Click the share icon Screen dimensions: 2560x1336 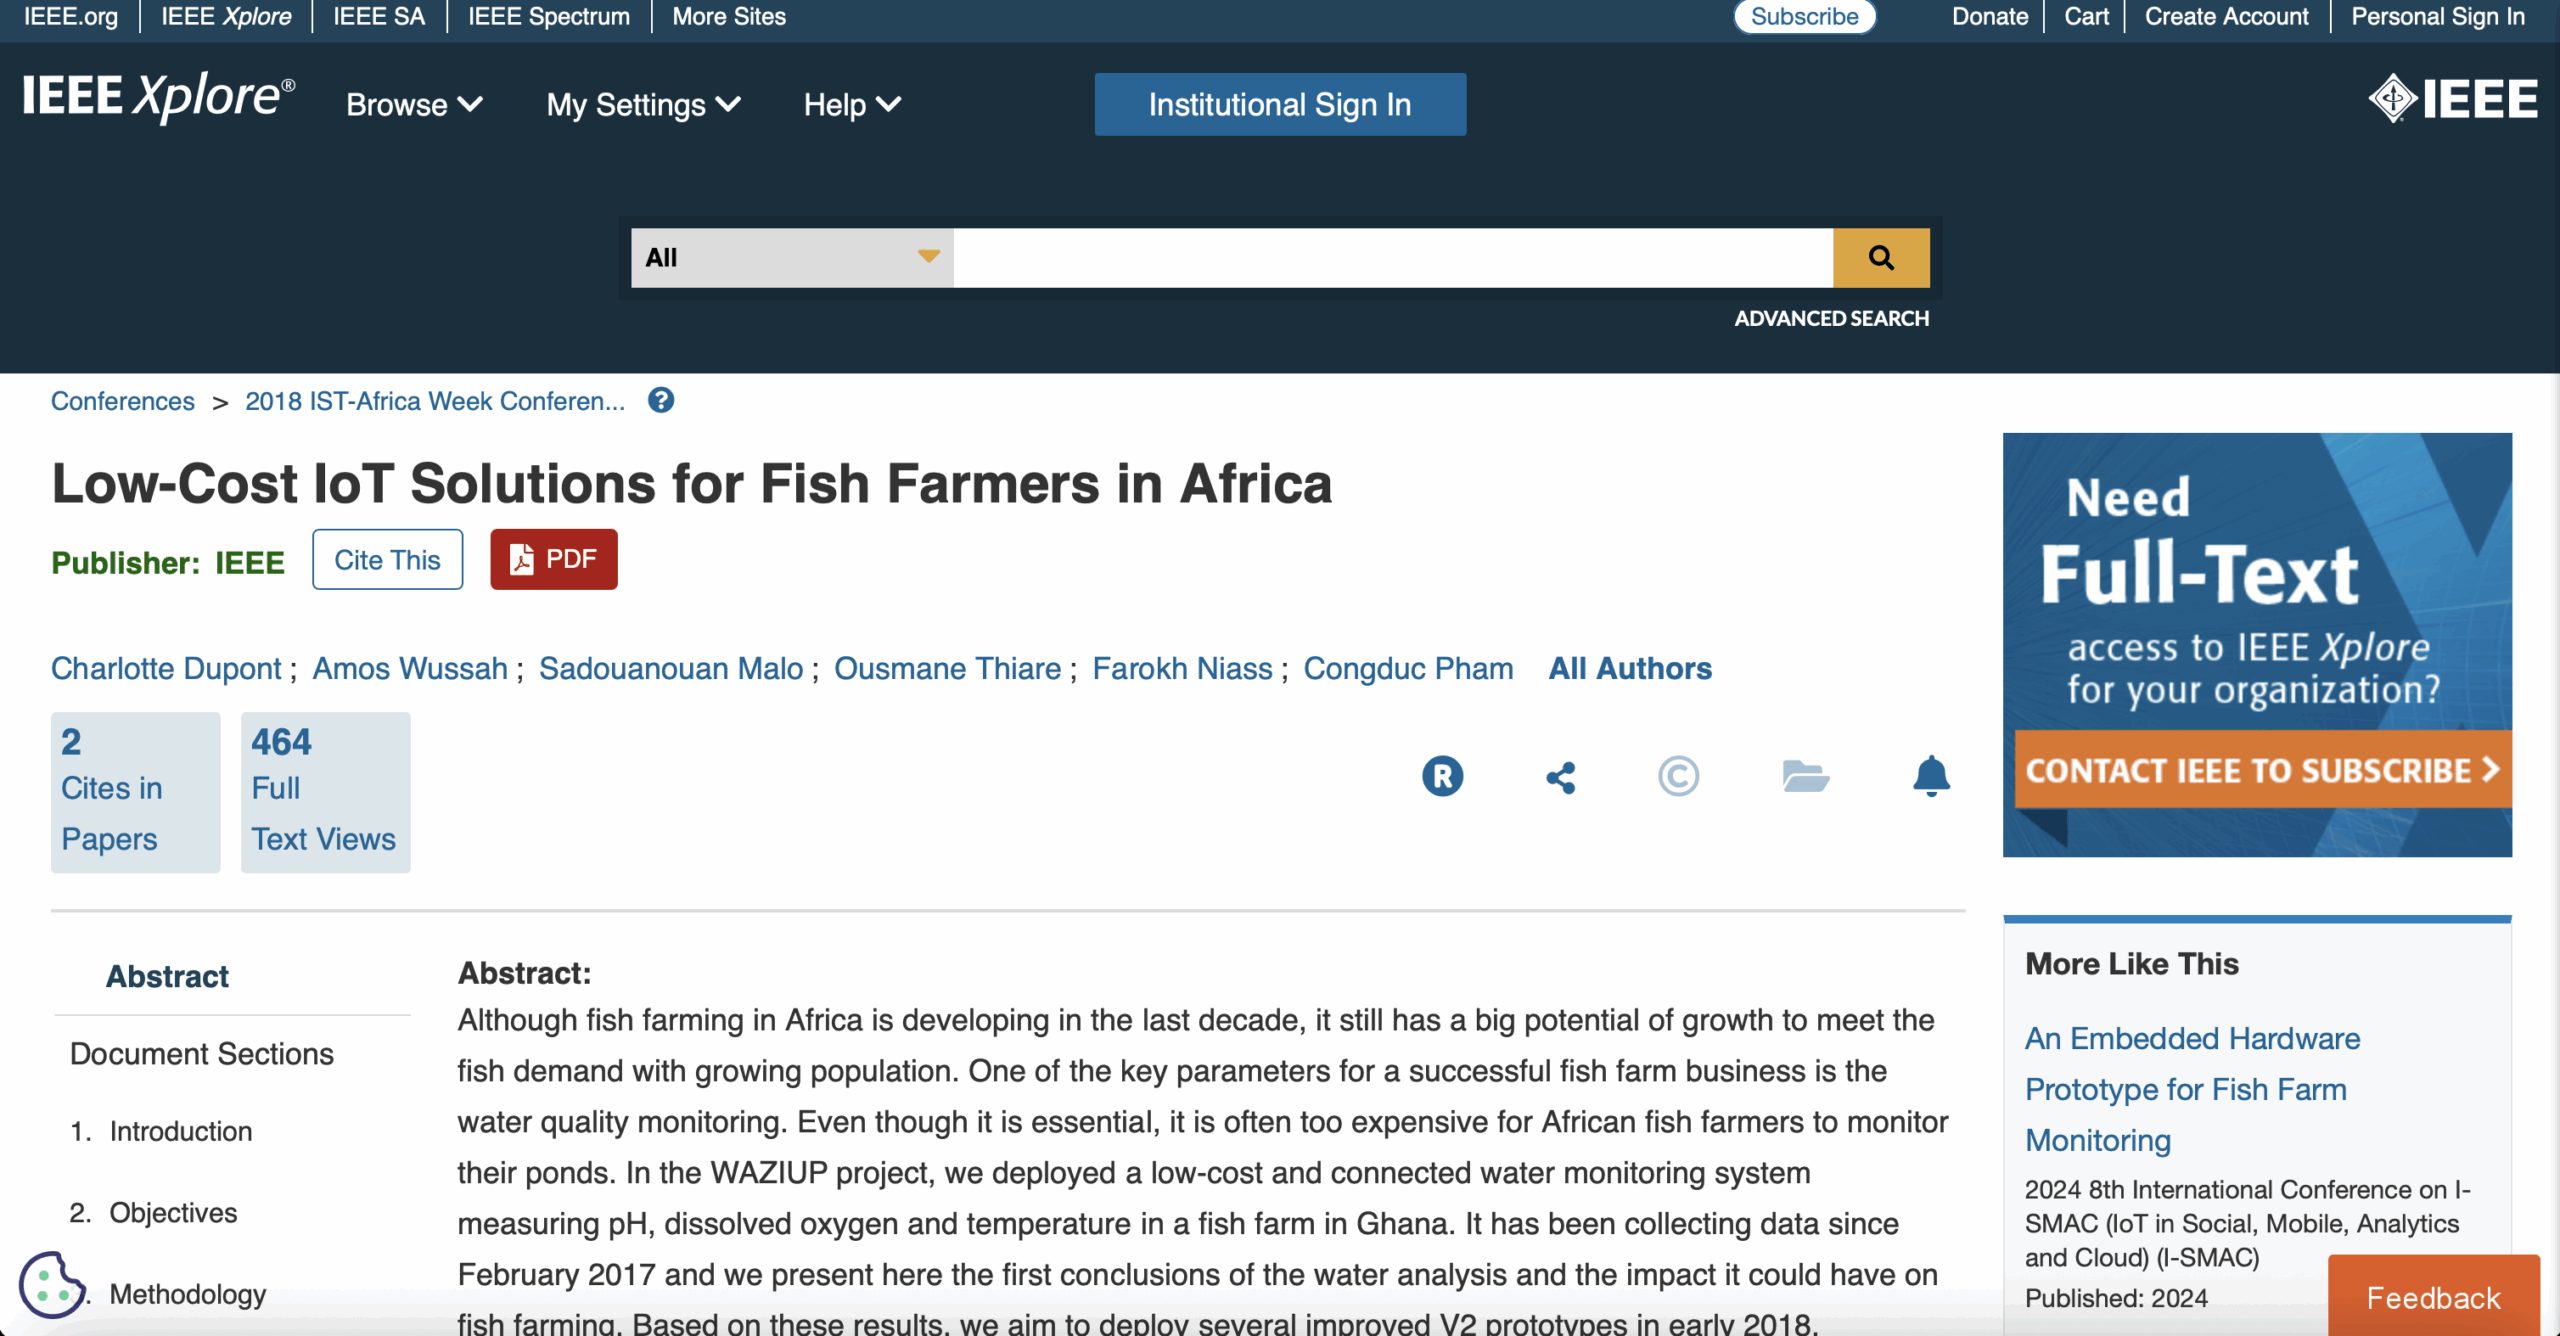[x=1560, y=777]
